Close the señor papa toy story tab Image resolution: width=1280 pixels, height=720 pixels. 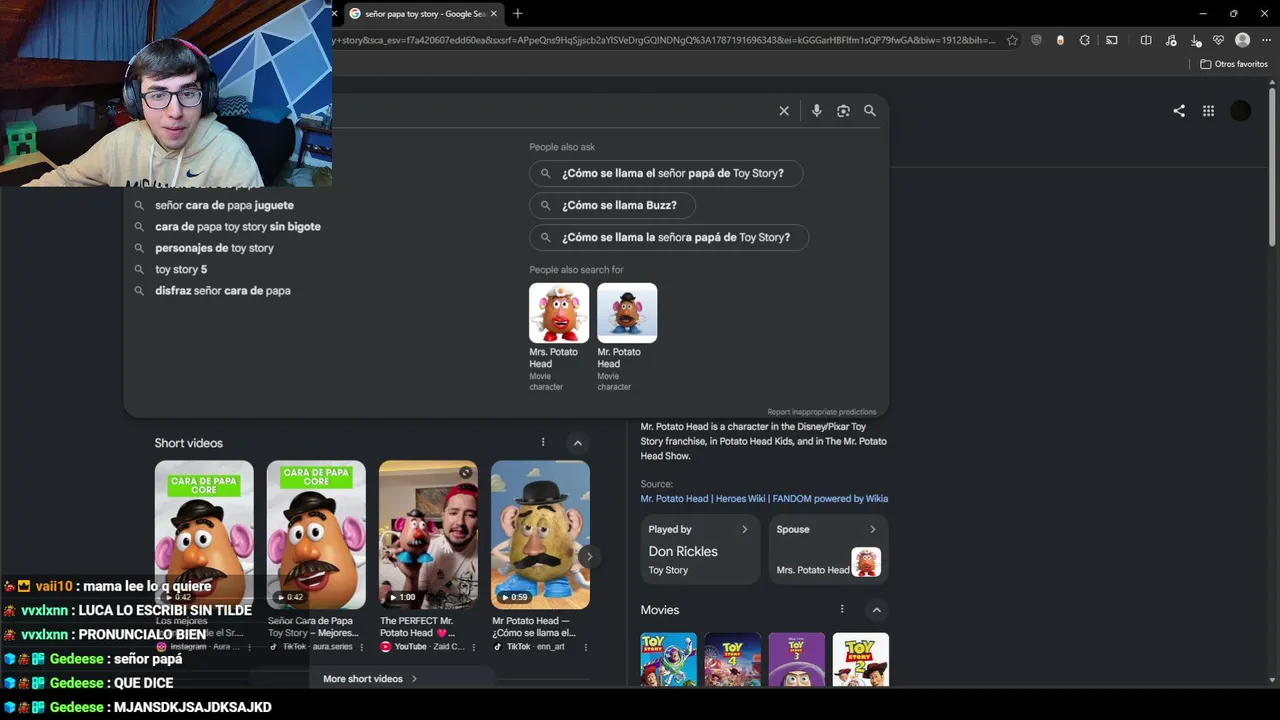click(493, 14)
